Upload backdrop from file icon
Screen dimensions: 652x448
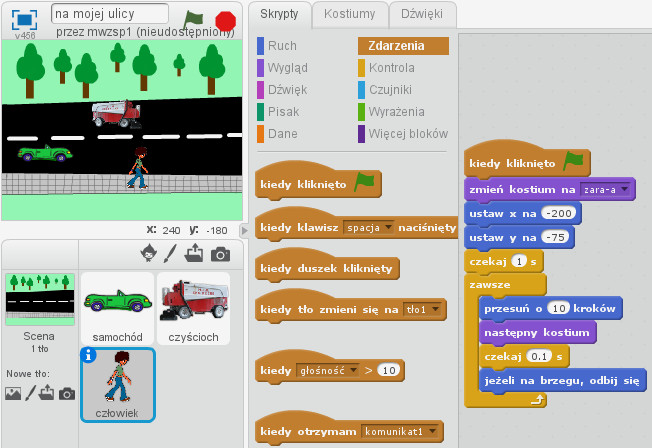(x=46, y=392)
